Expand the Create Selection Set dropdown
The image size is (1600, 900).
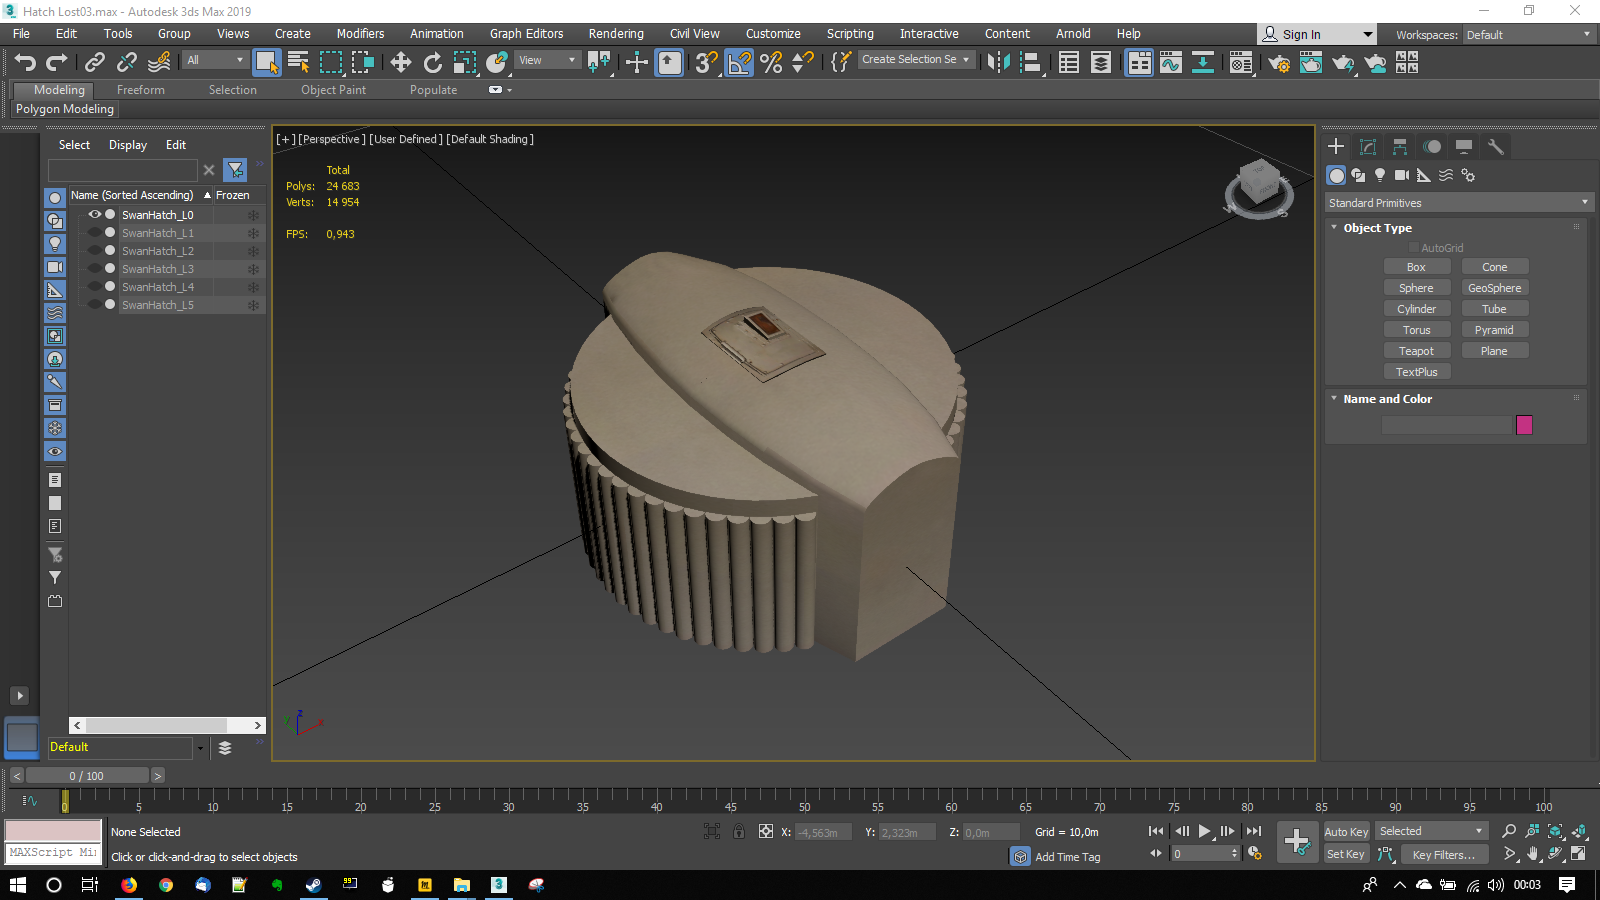(915, 60)
